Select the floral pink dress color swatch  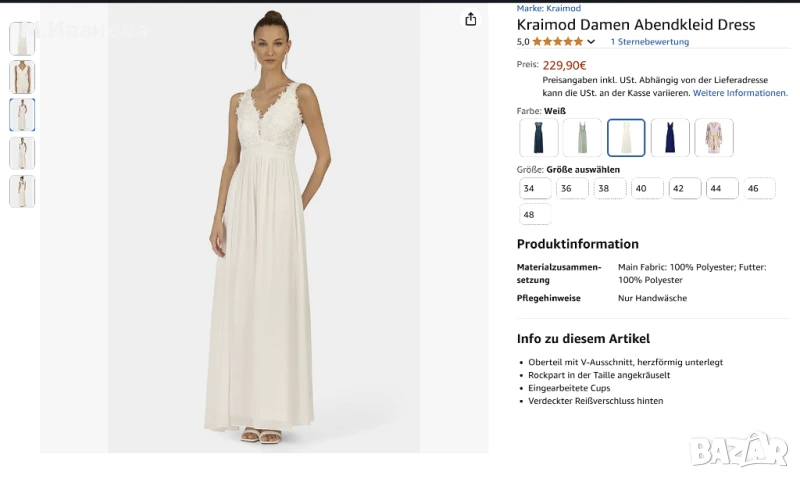tap(714, 138)
